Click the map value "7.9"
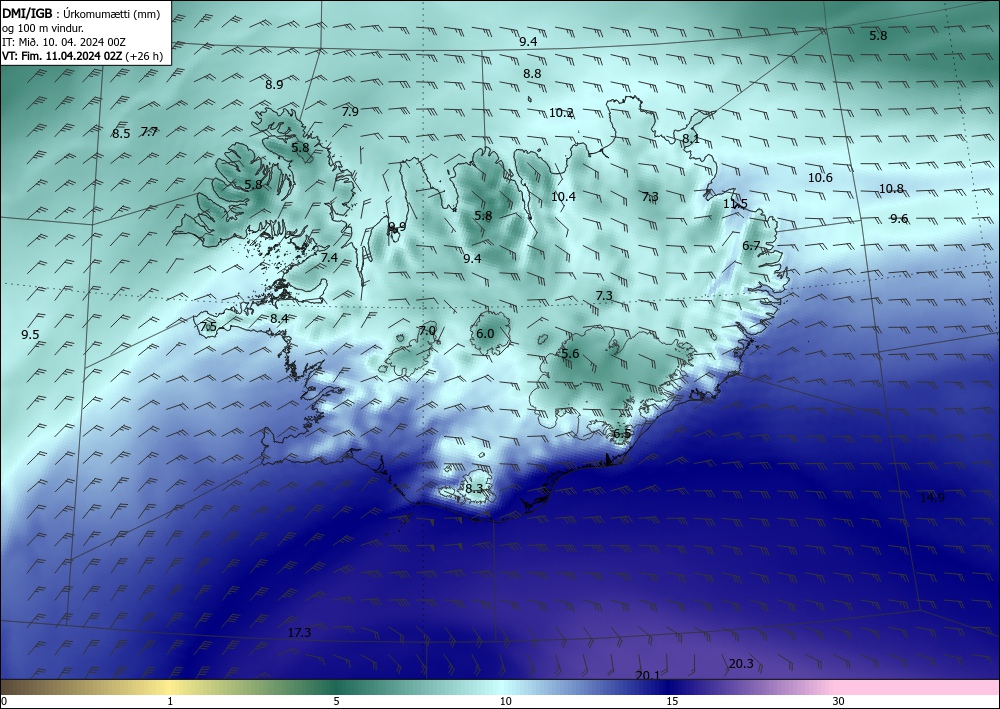The width and height of the screenshot is (1000, 709). pyautogui.click(x=350, y=112)
